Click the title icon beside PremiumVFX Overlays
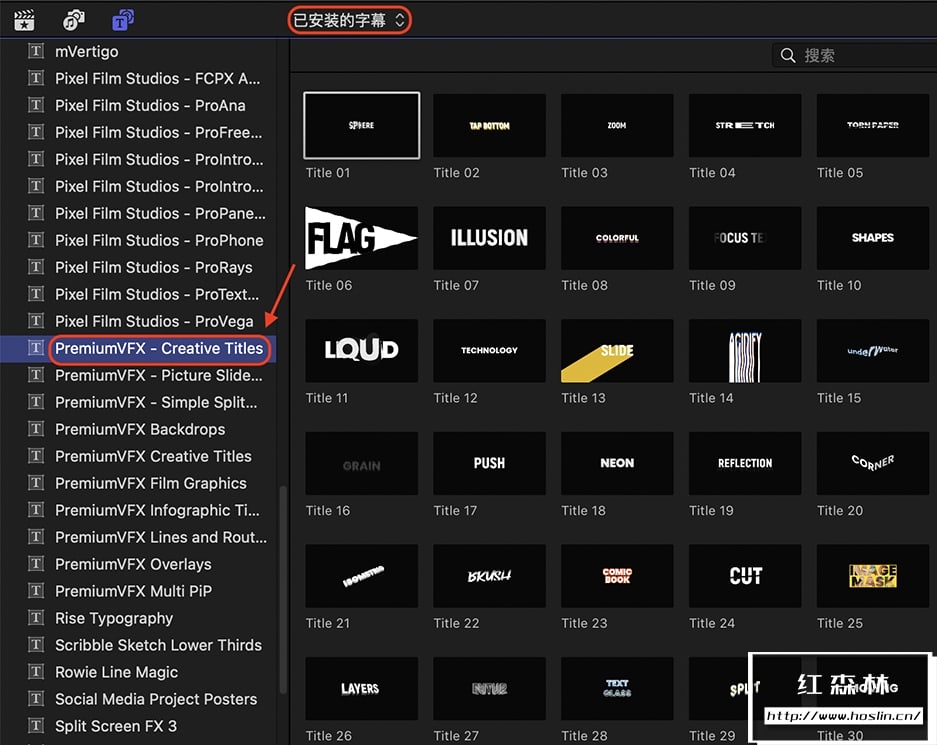The width and height of the screenshot is (937, 745). [x=36, y=563]
